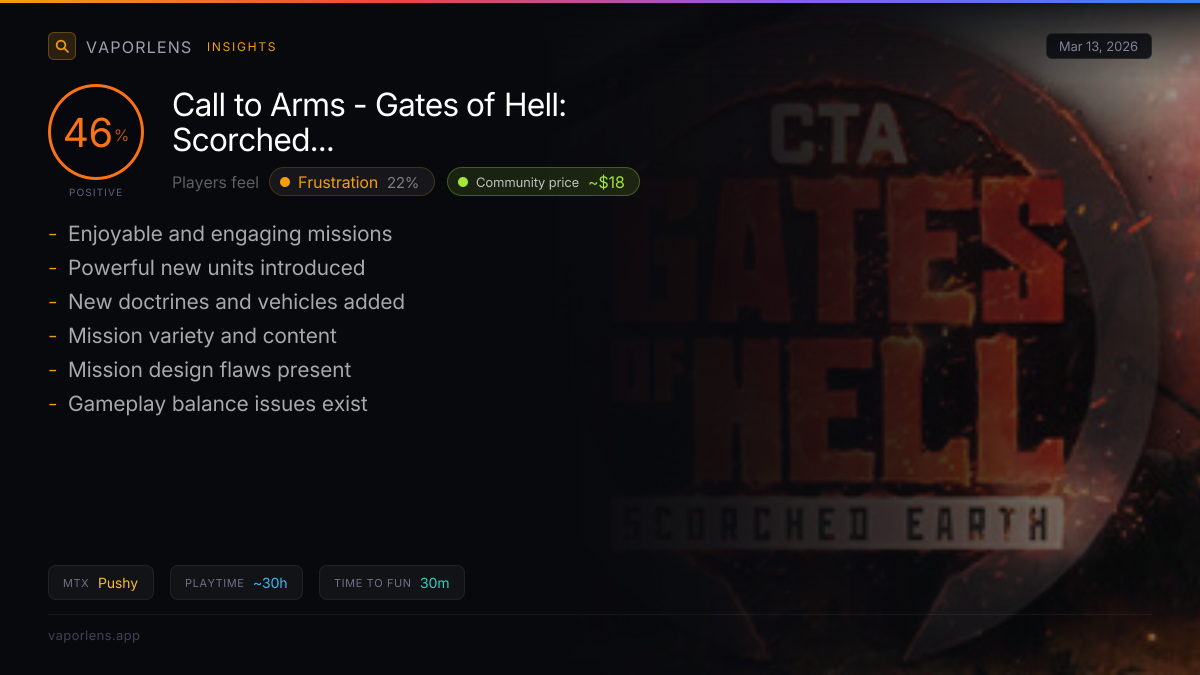Click the Community price ~$18 pill
The image size is (1200, 675).
point(543,182)
